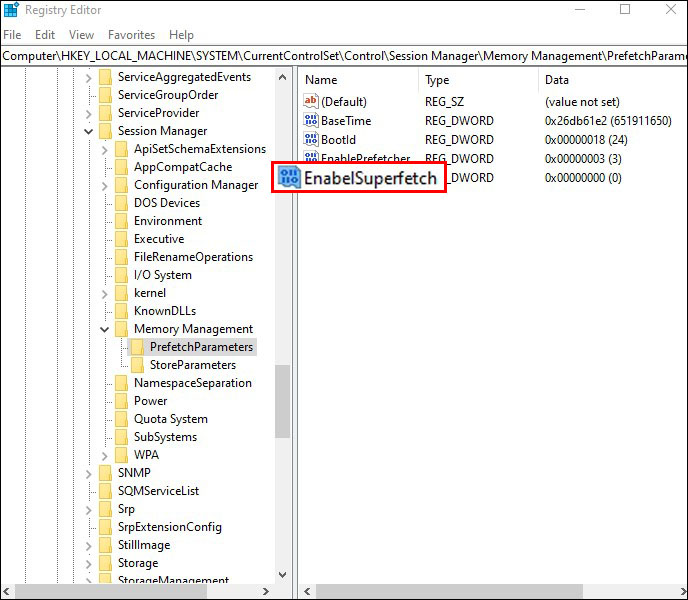Select the SubSystems folder icon
688x600 pixels.
click(121, 437)
